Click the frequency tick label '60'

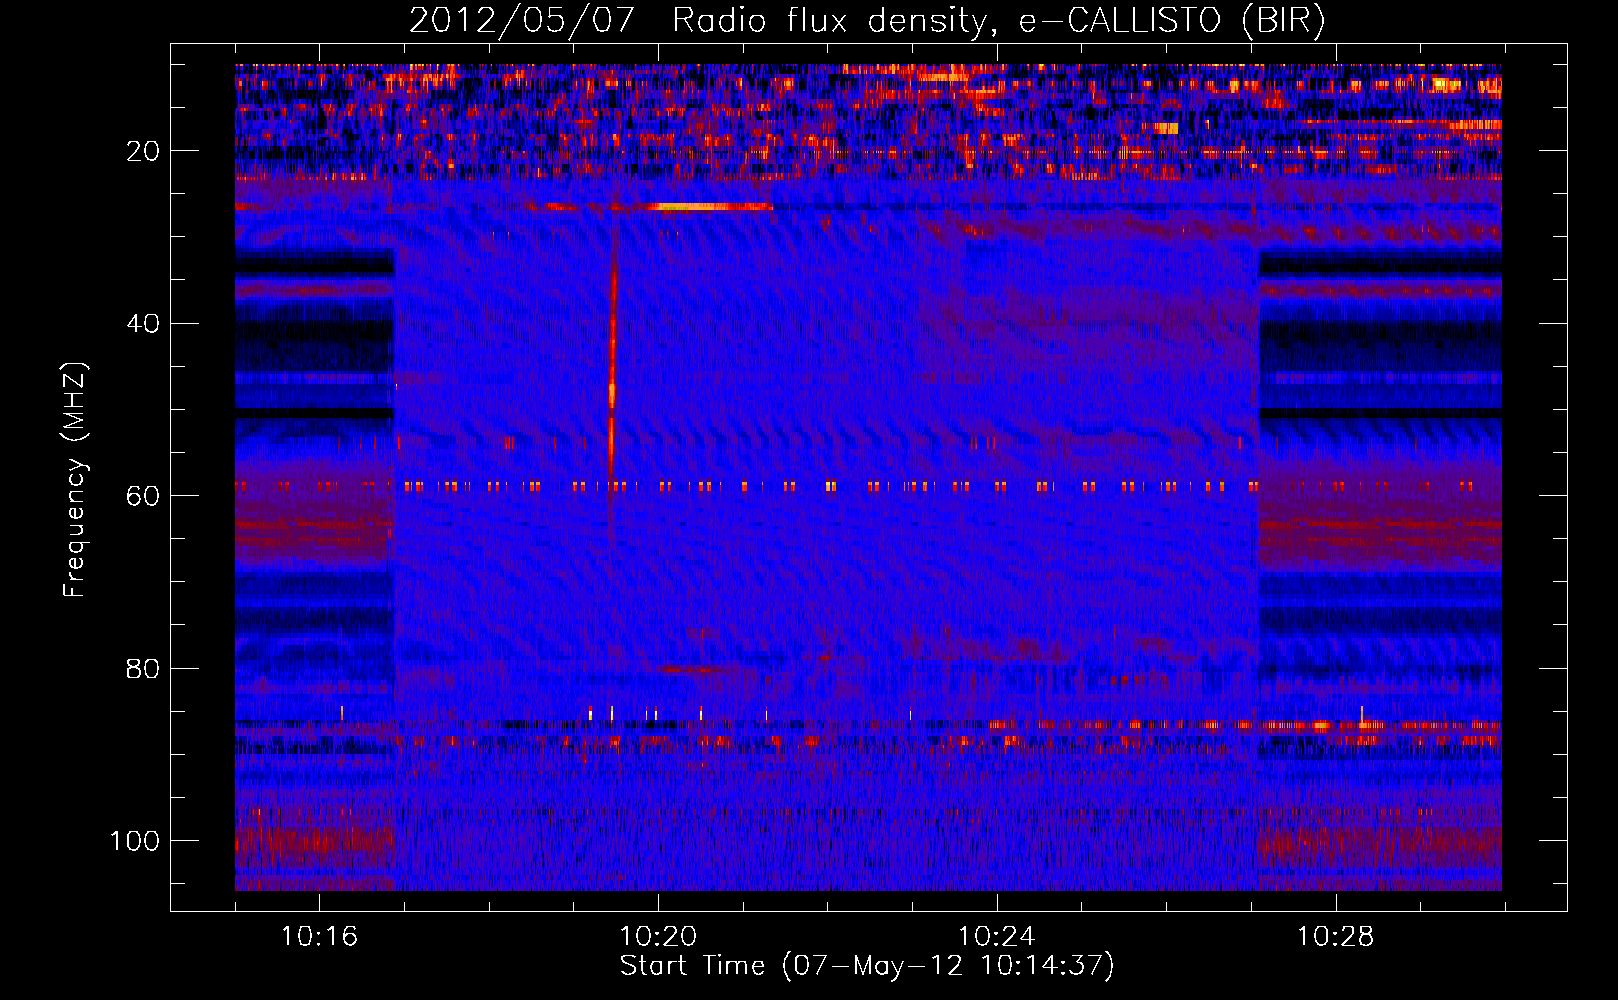click(143, 496)
